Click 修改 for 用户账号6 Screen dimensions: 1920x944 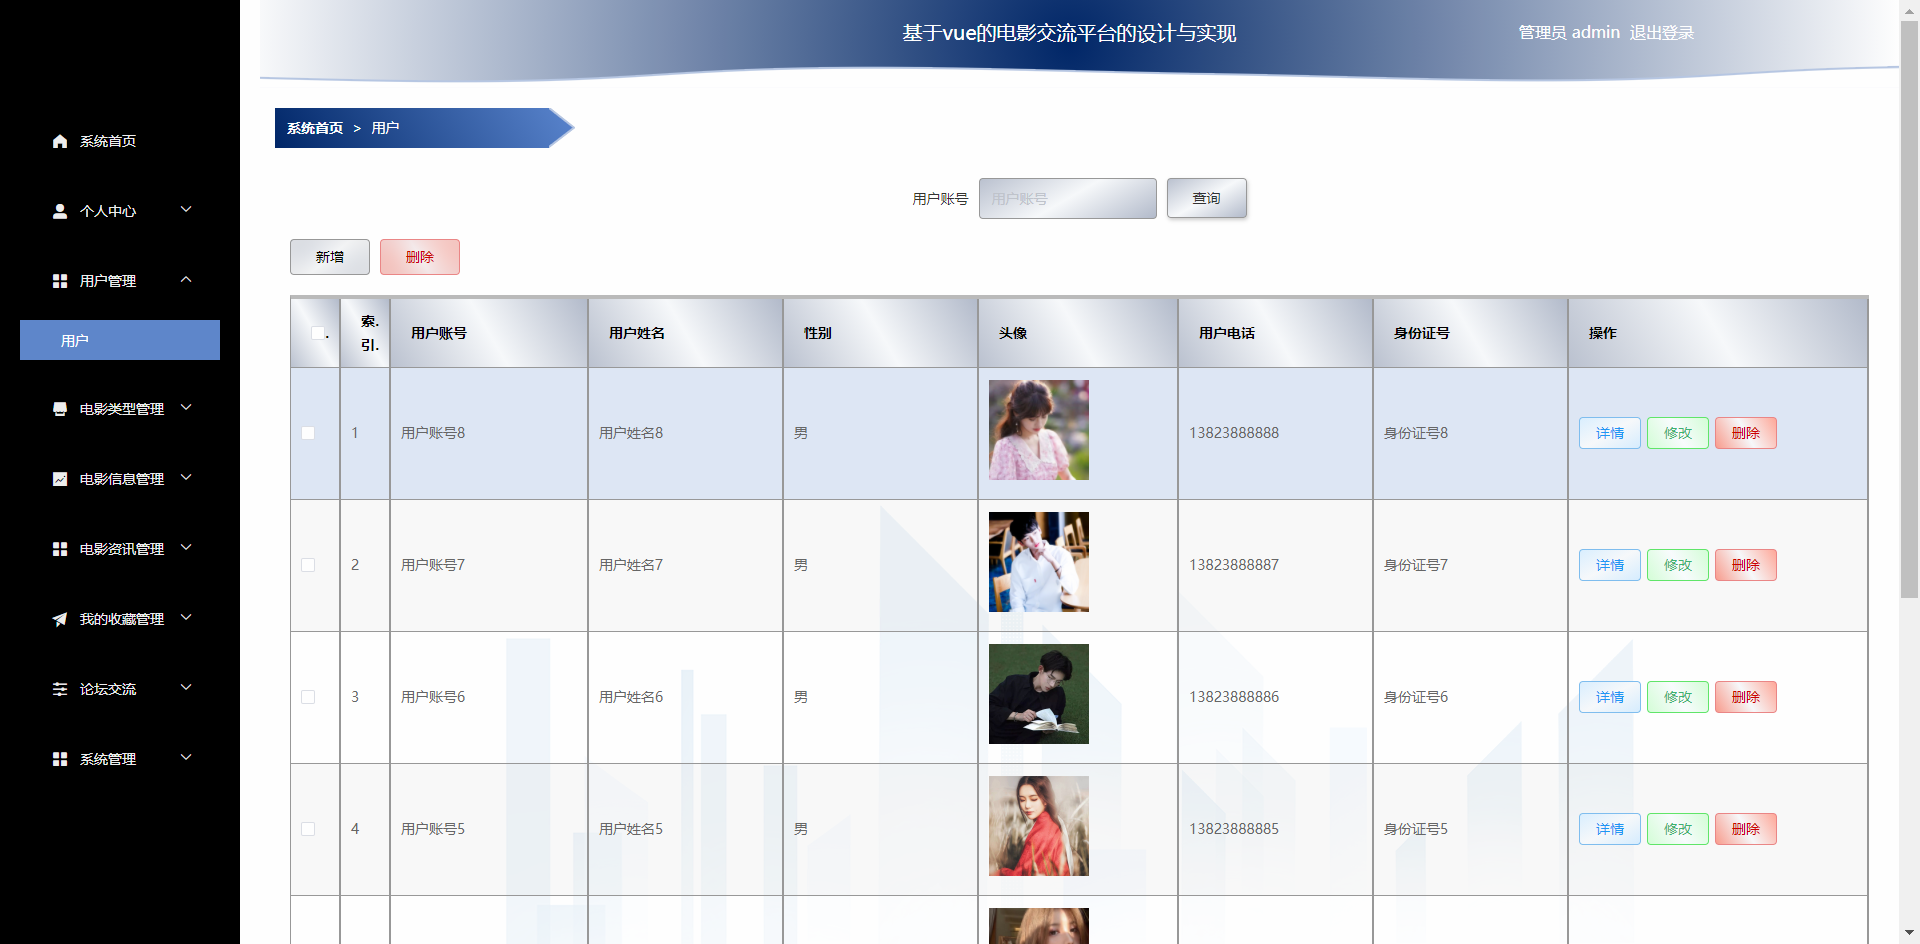click(1678, 697)
